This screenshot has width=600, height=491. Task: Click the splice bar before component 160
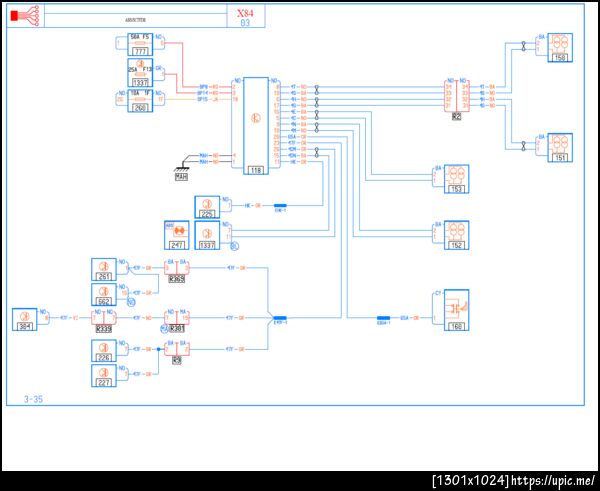pyautogui.click(x=383, y=318)
